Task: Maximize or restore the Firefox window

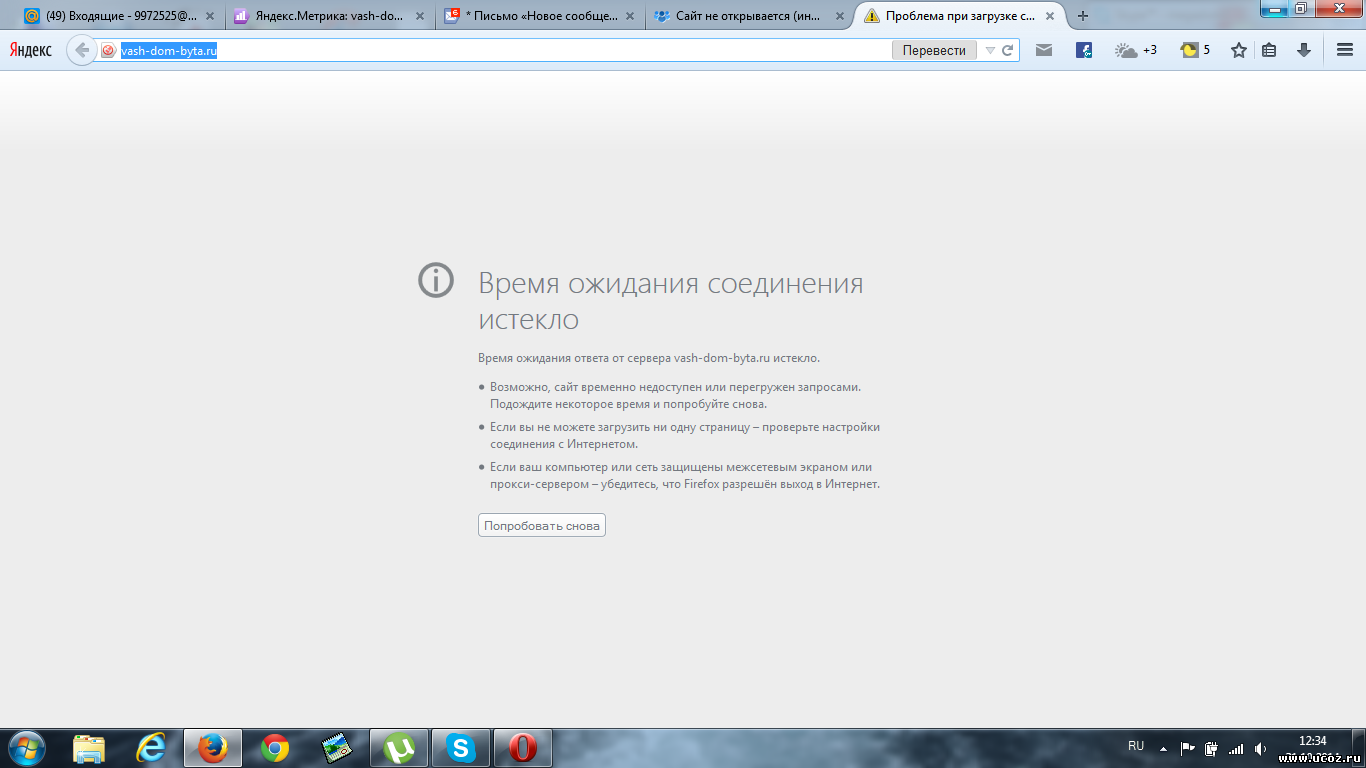Action: [1300, 8]
